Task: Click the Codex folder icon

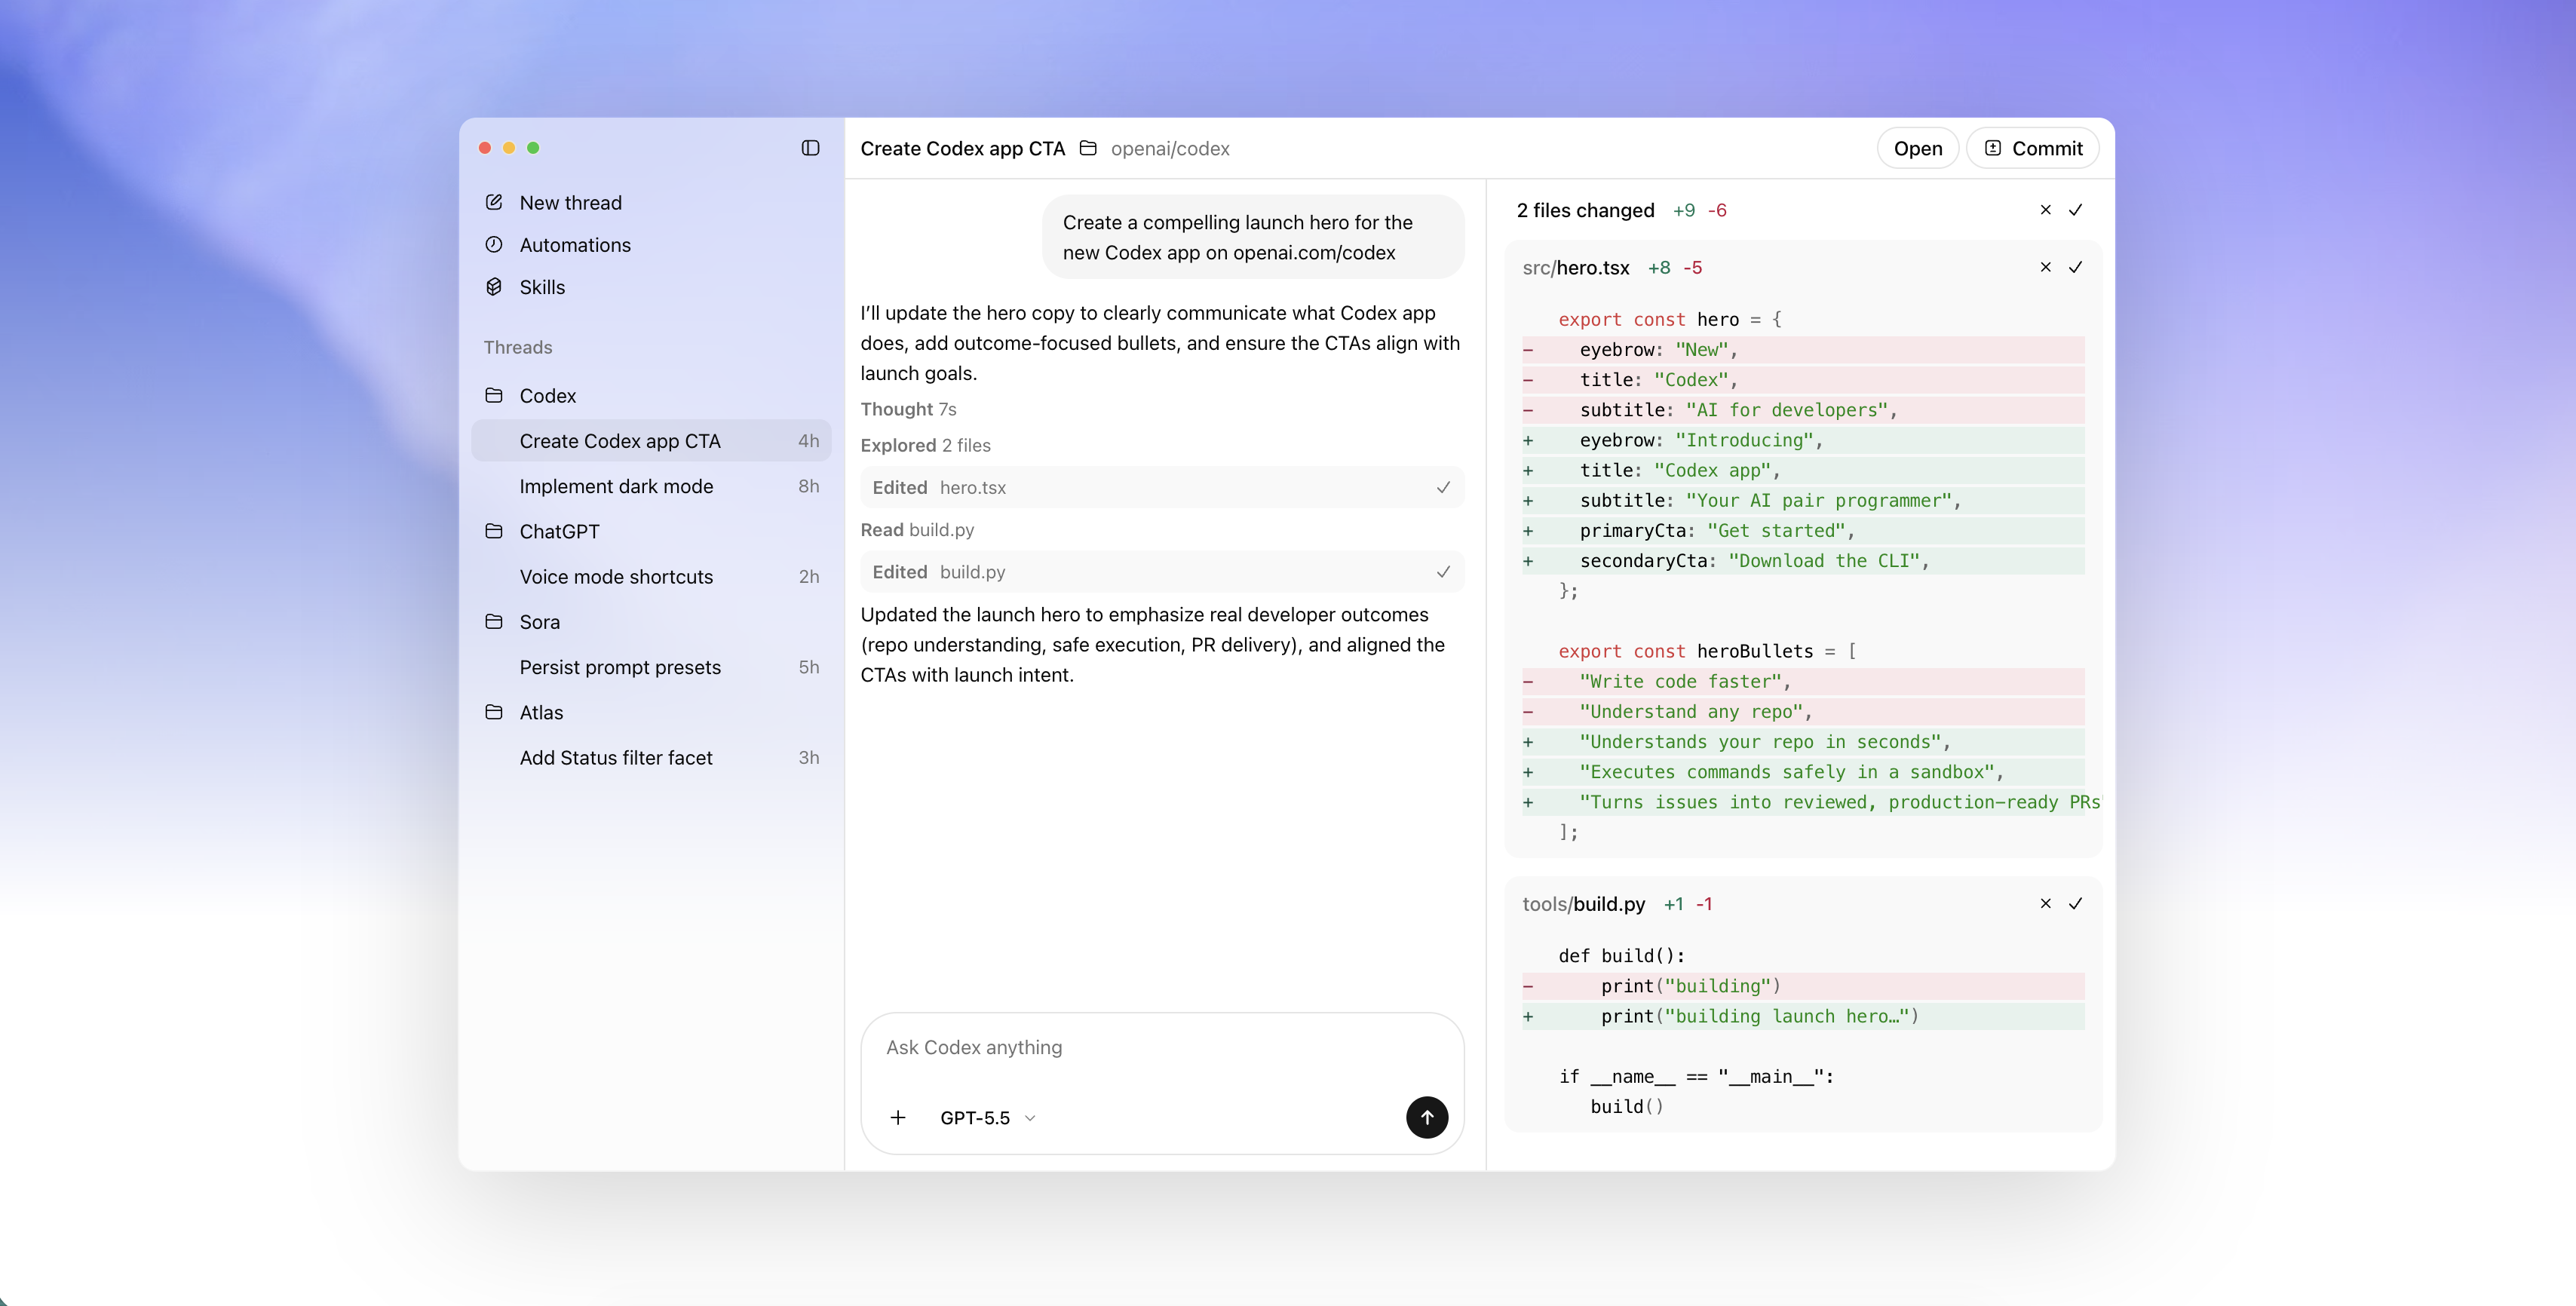Action: [494, 395]
